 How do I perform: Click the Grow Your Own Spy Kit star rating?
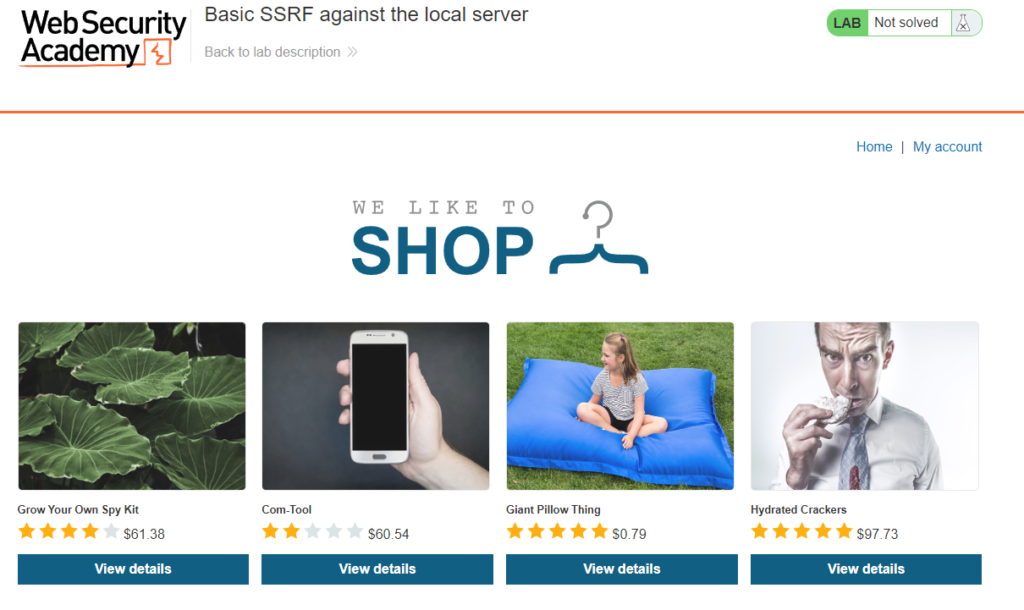(69, 532)
